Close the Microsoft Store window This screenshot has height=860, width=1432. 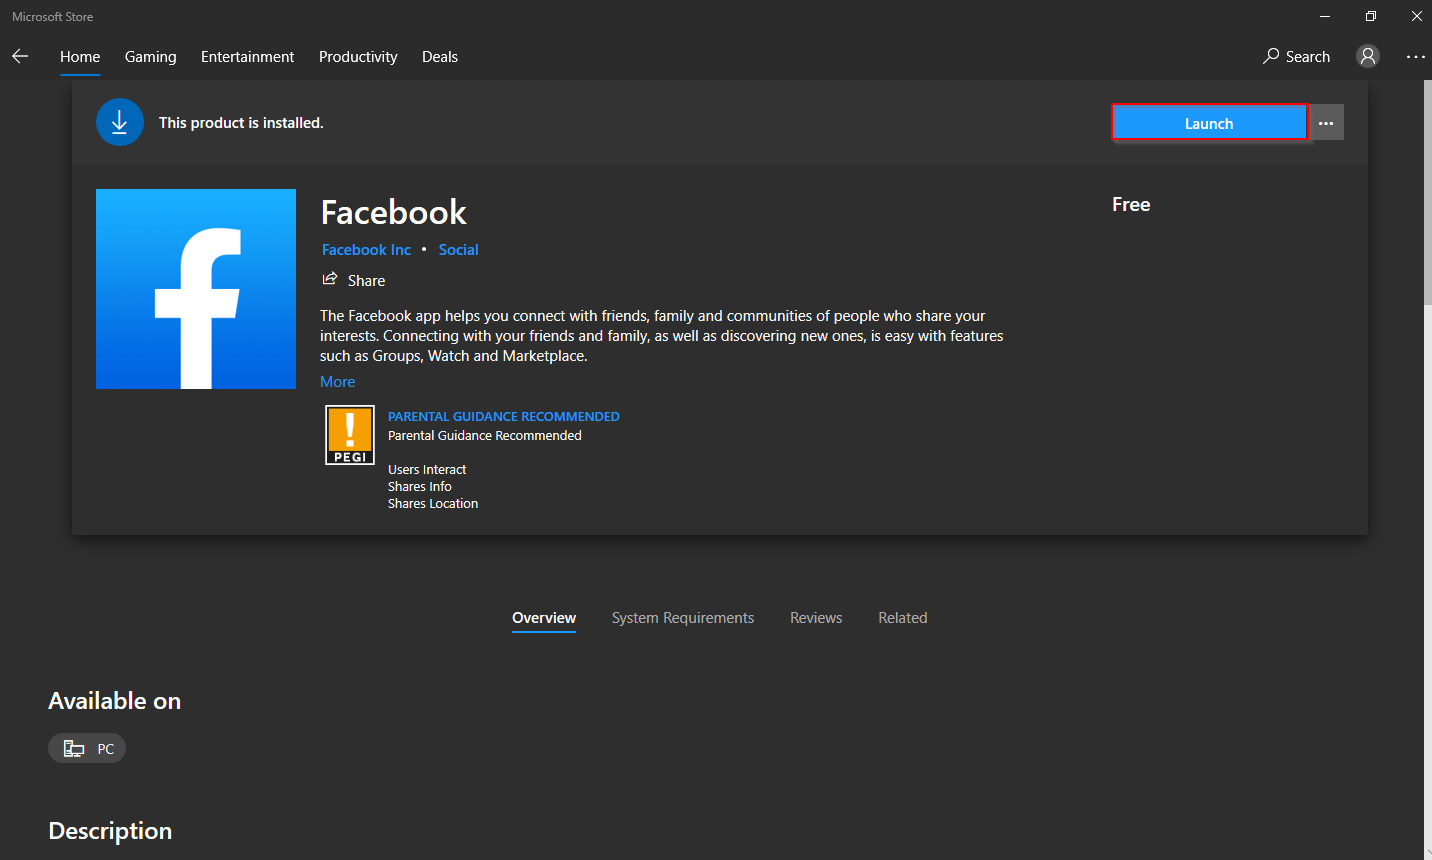[x=1416, y=16]
